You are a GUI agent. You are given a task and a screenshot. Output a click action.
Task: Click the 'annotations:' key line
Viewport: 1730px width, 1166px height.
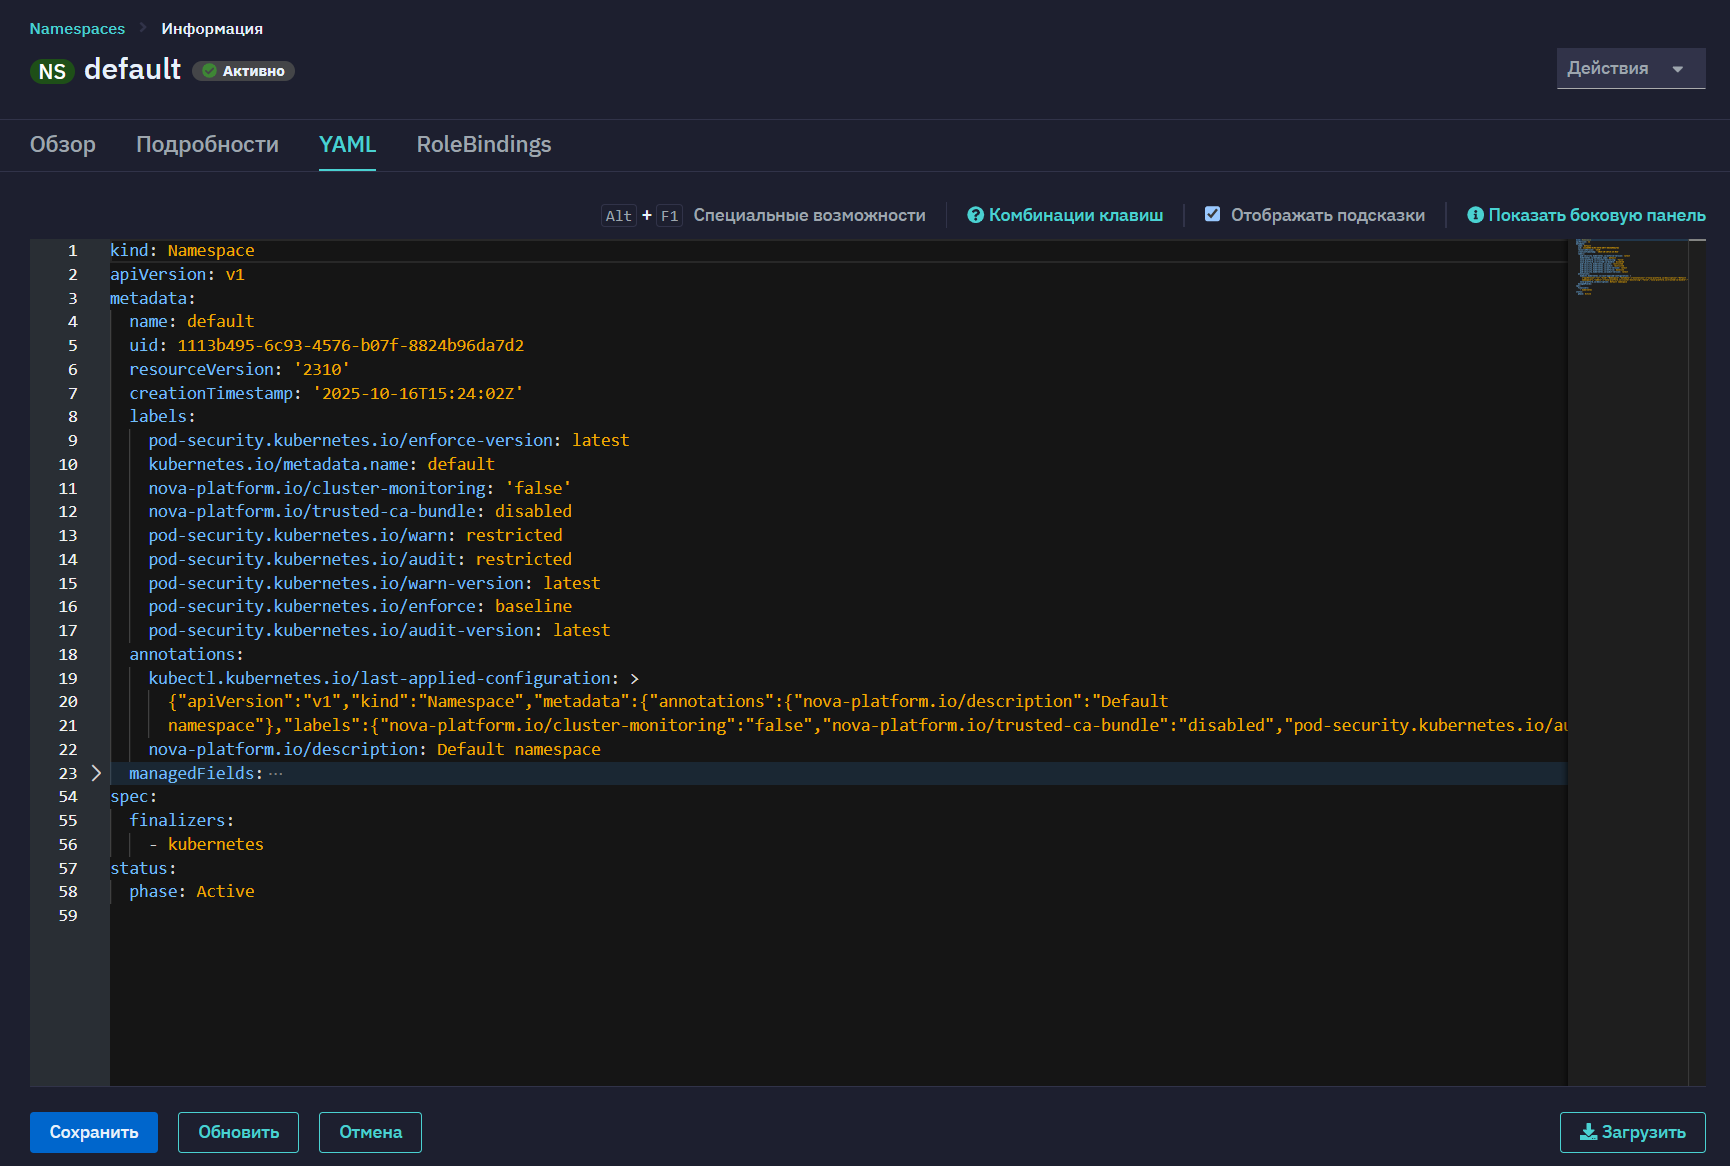click(x=187, y=654)
